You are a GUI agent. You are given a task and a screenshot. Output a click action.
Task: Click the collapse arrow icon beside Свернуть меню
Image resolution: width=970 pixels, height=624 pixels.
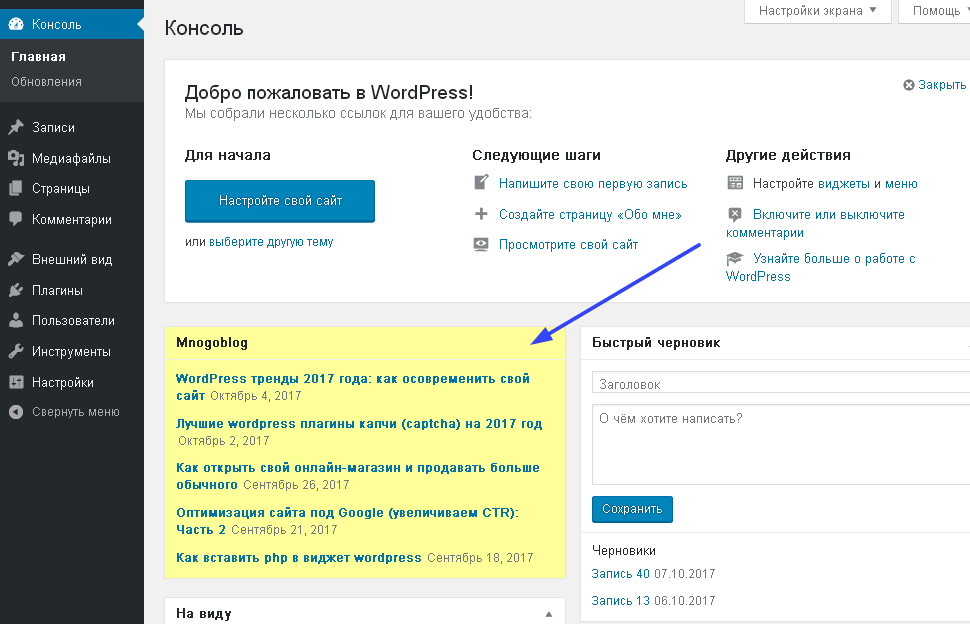pos(16,412)
